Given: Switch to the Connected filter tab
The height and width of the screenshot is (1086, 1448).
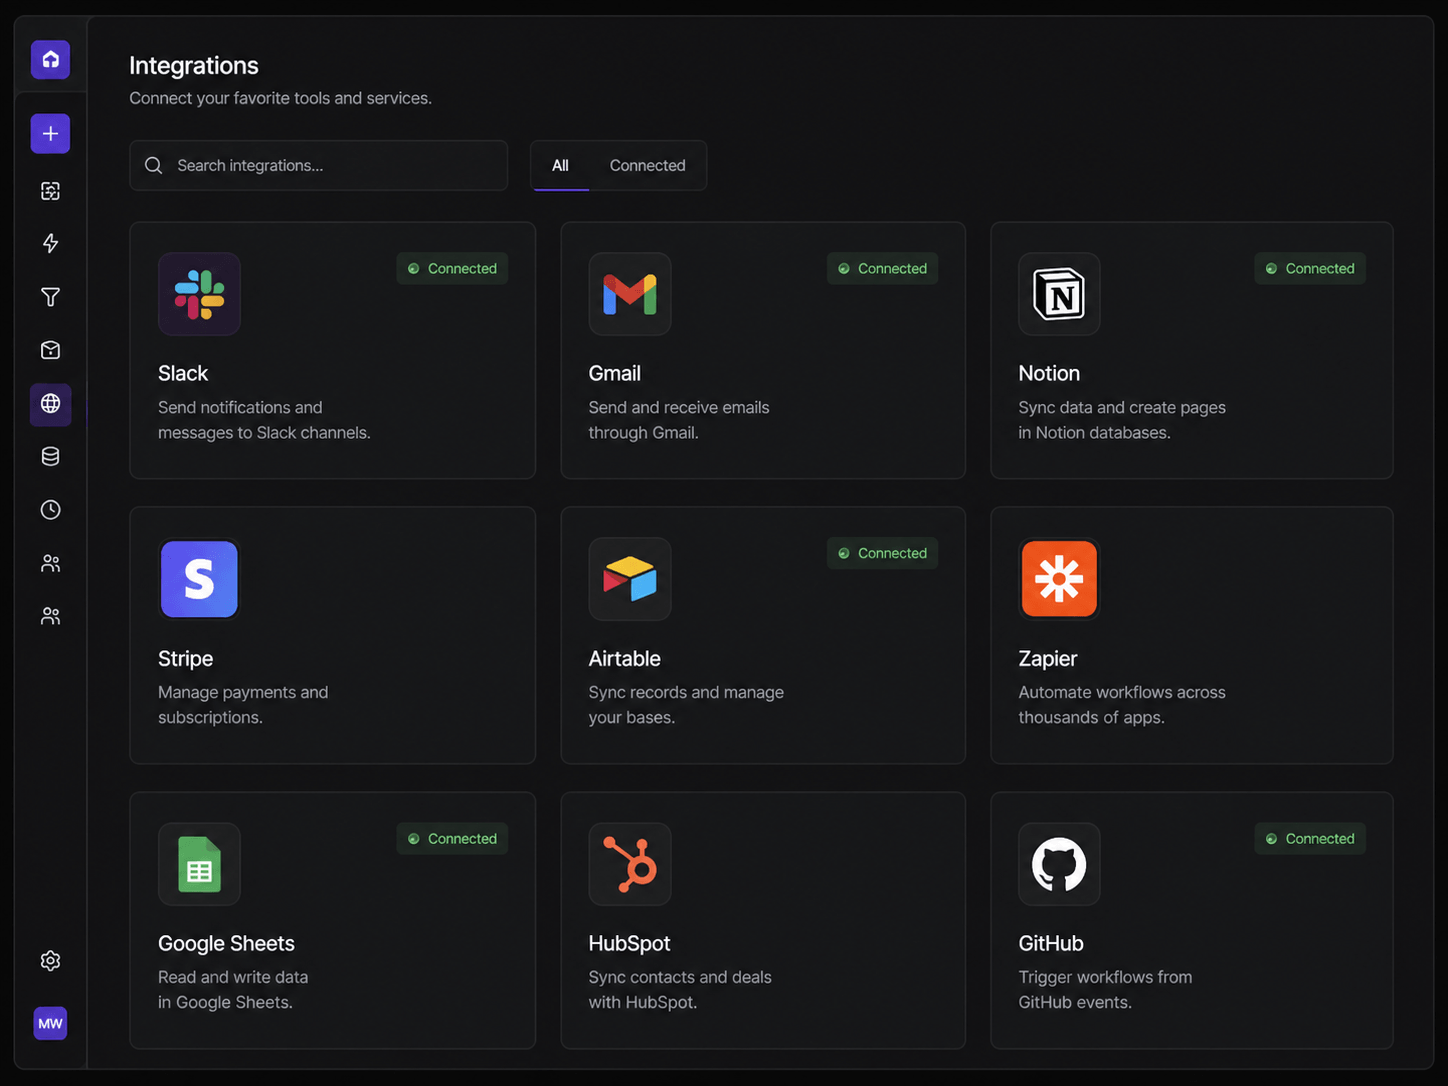Looking at the screenshot, I should 648,166.
